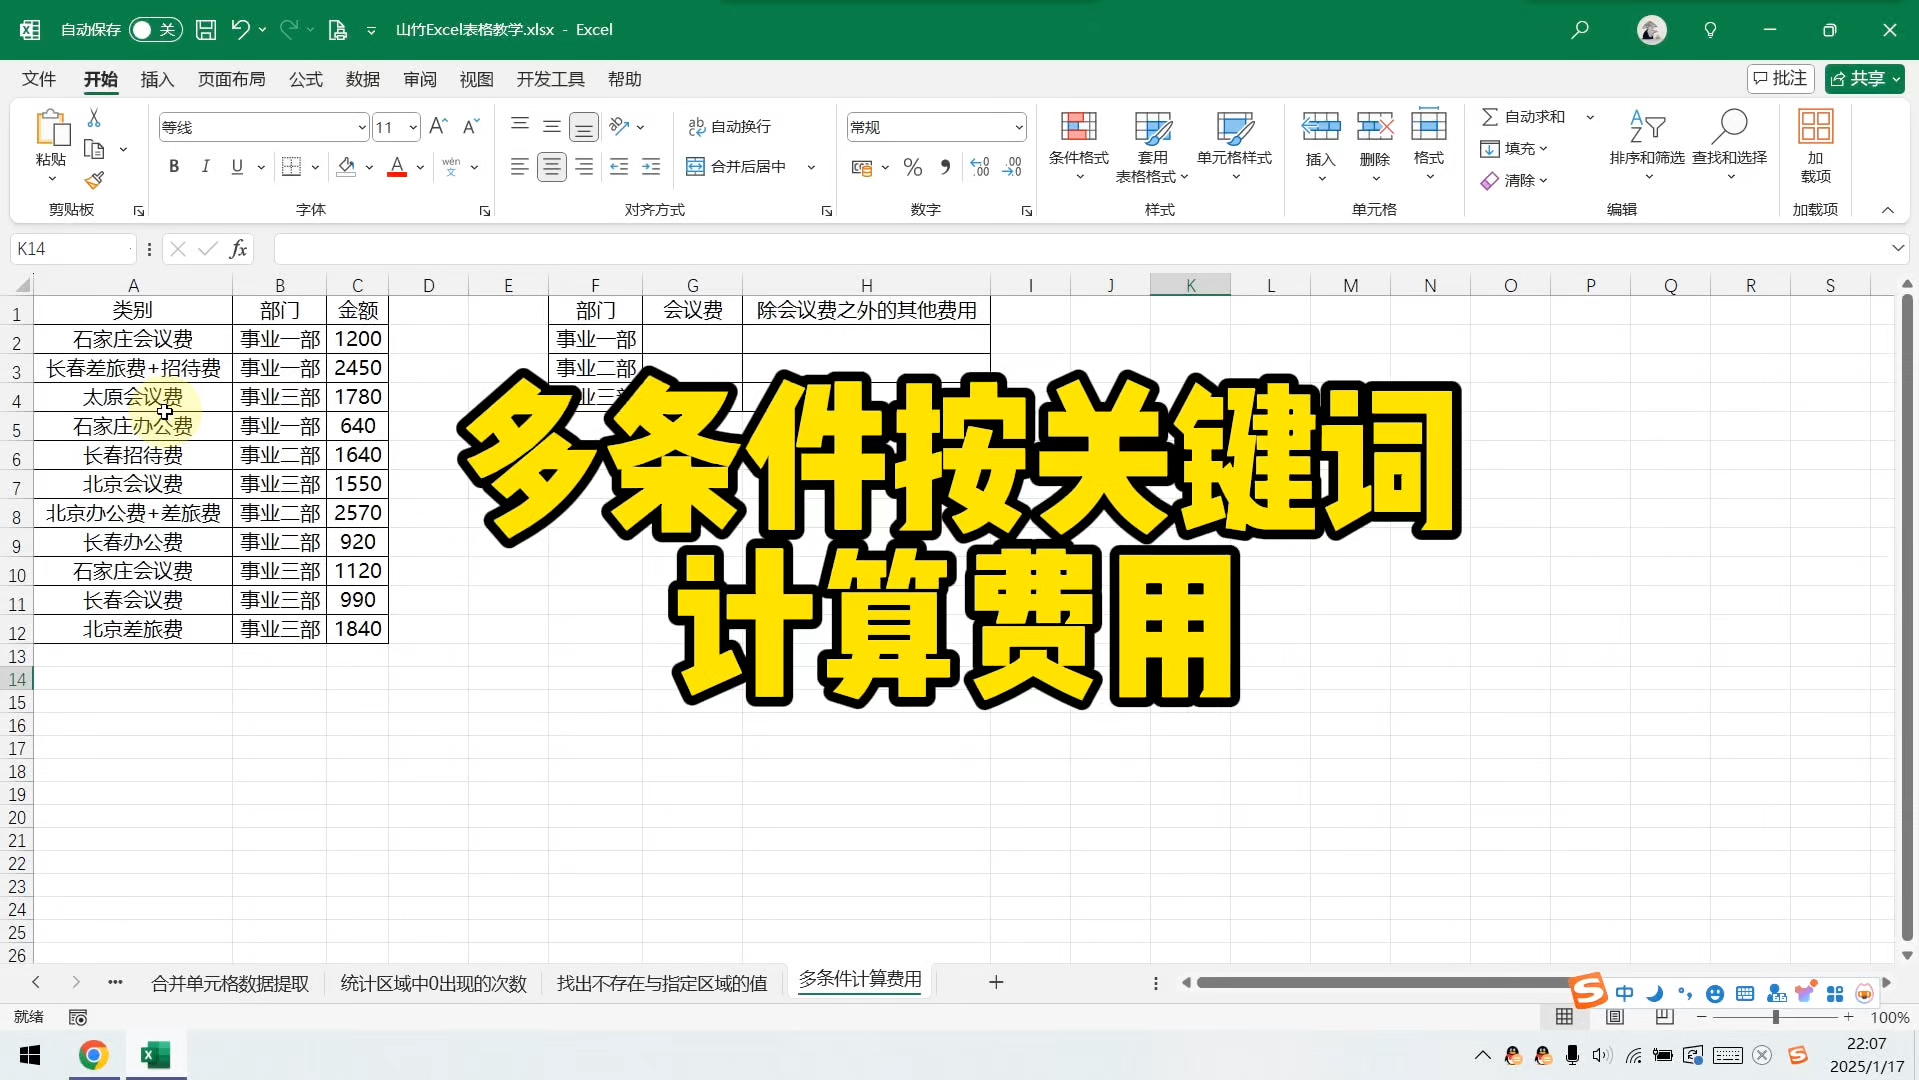This screenshot has height=1080, width=1919.
Task: Click the 共享 (Share) button
Action: [1864, 78]
